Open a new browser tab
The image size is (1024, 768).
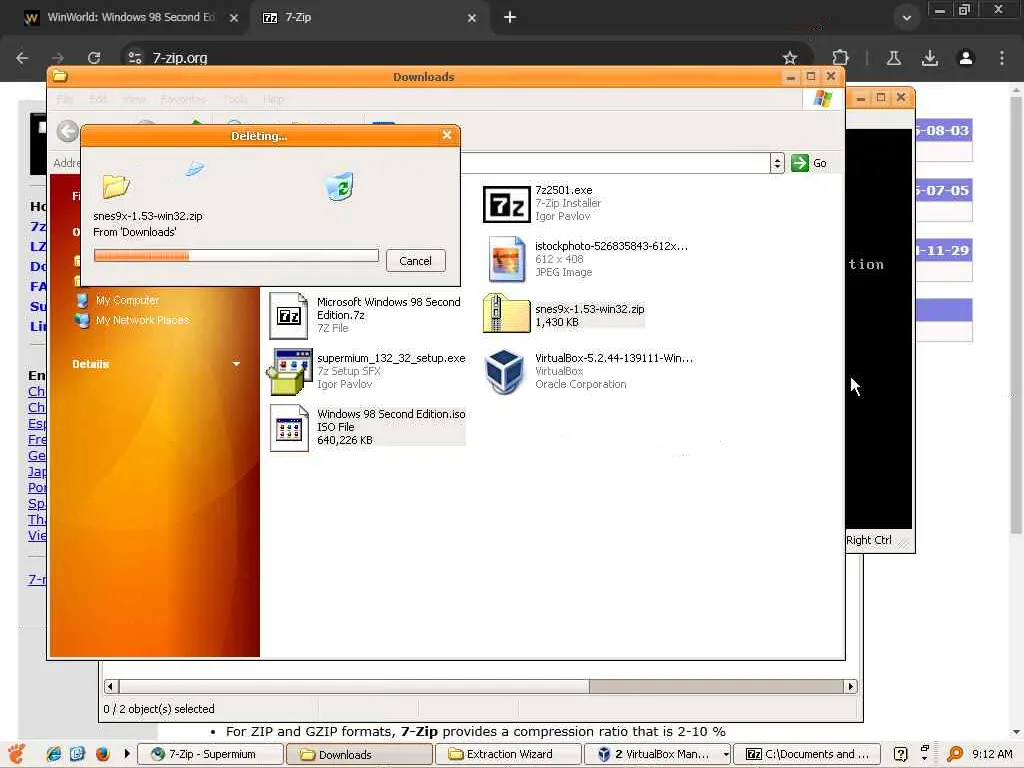510,18
